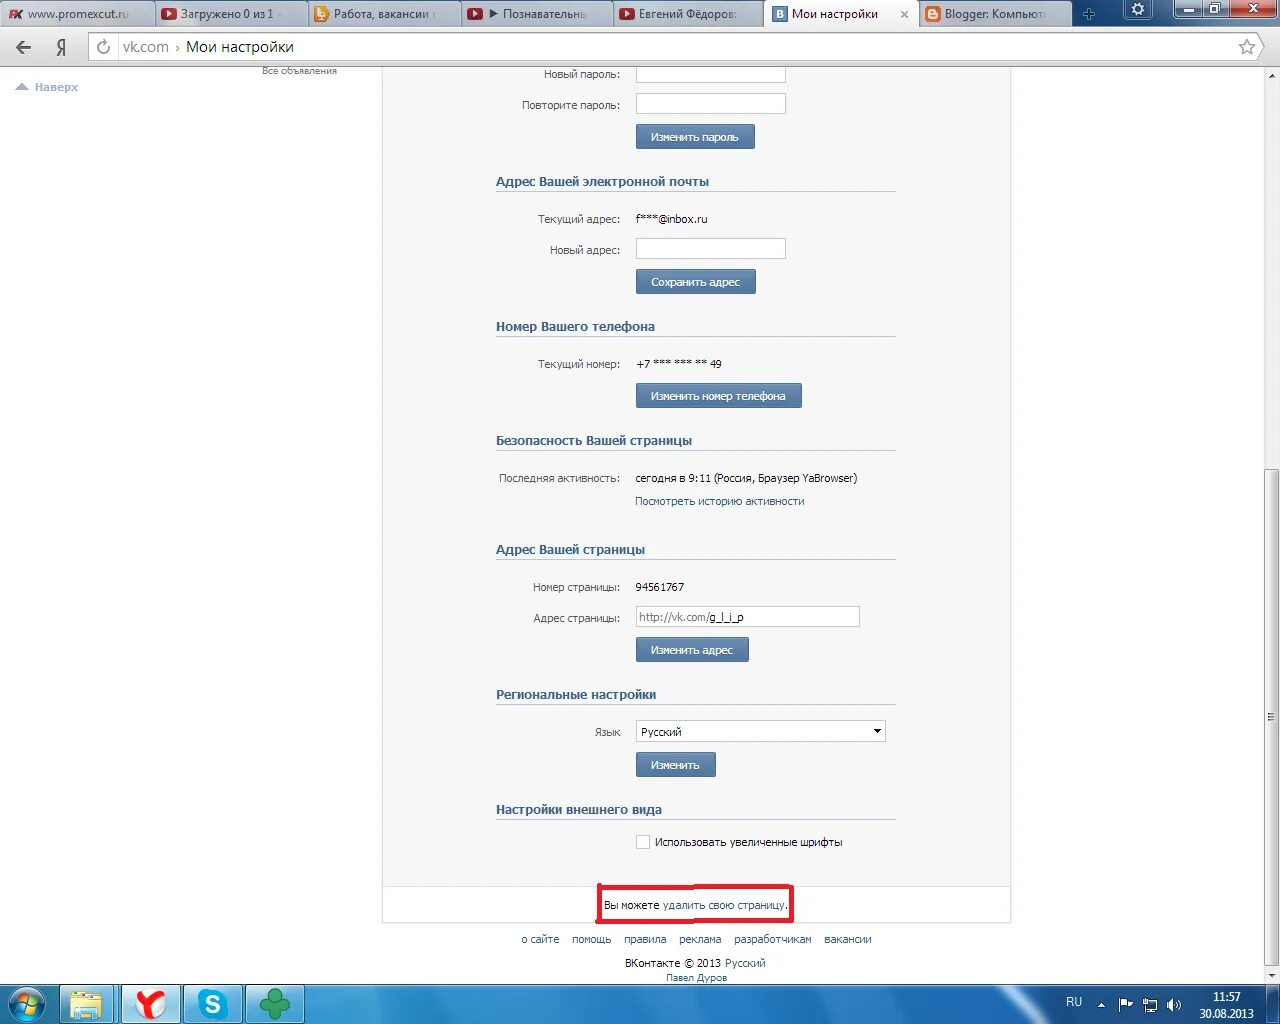
Task: Click the удалить свою страницу link
Action: (x=724, y=905)
